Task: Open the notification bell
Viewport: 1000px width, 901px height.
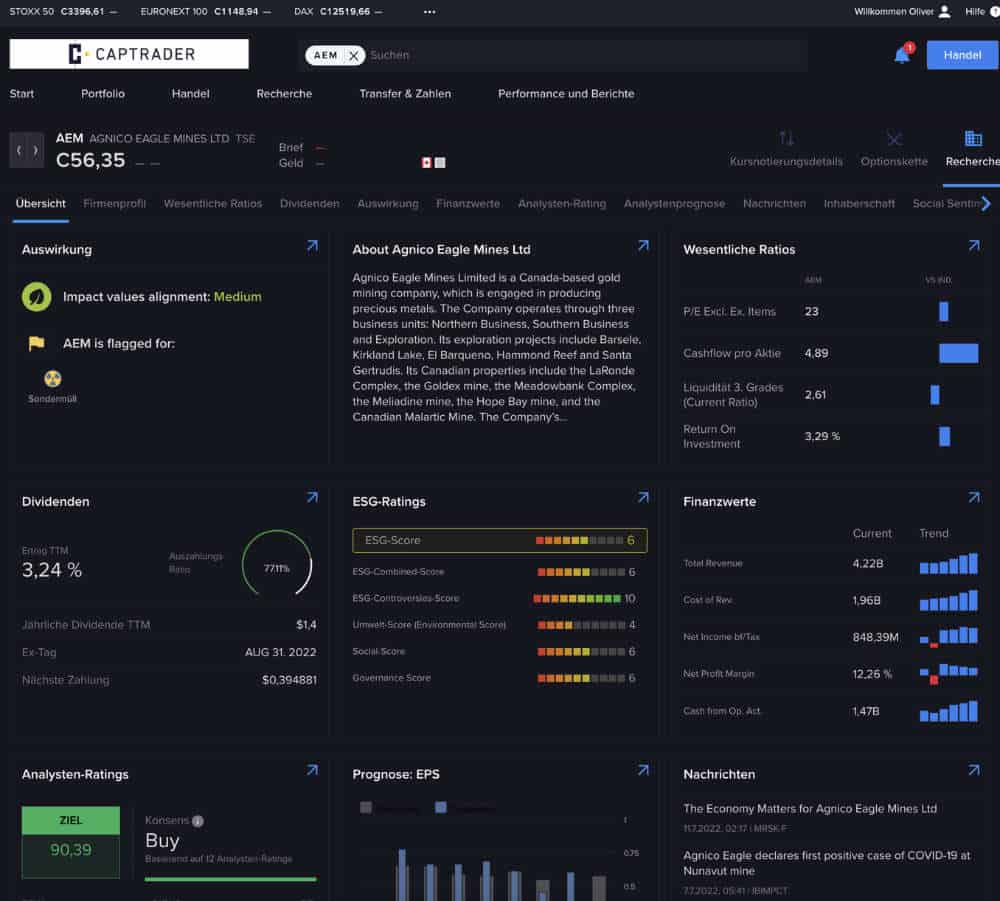Action: (x=902, y=55)
